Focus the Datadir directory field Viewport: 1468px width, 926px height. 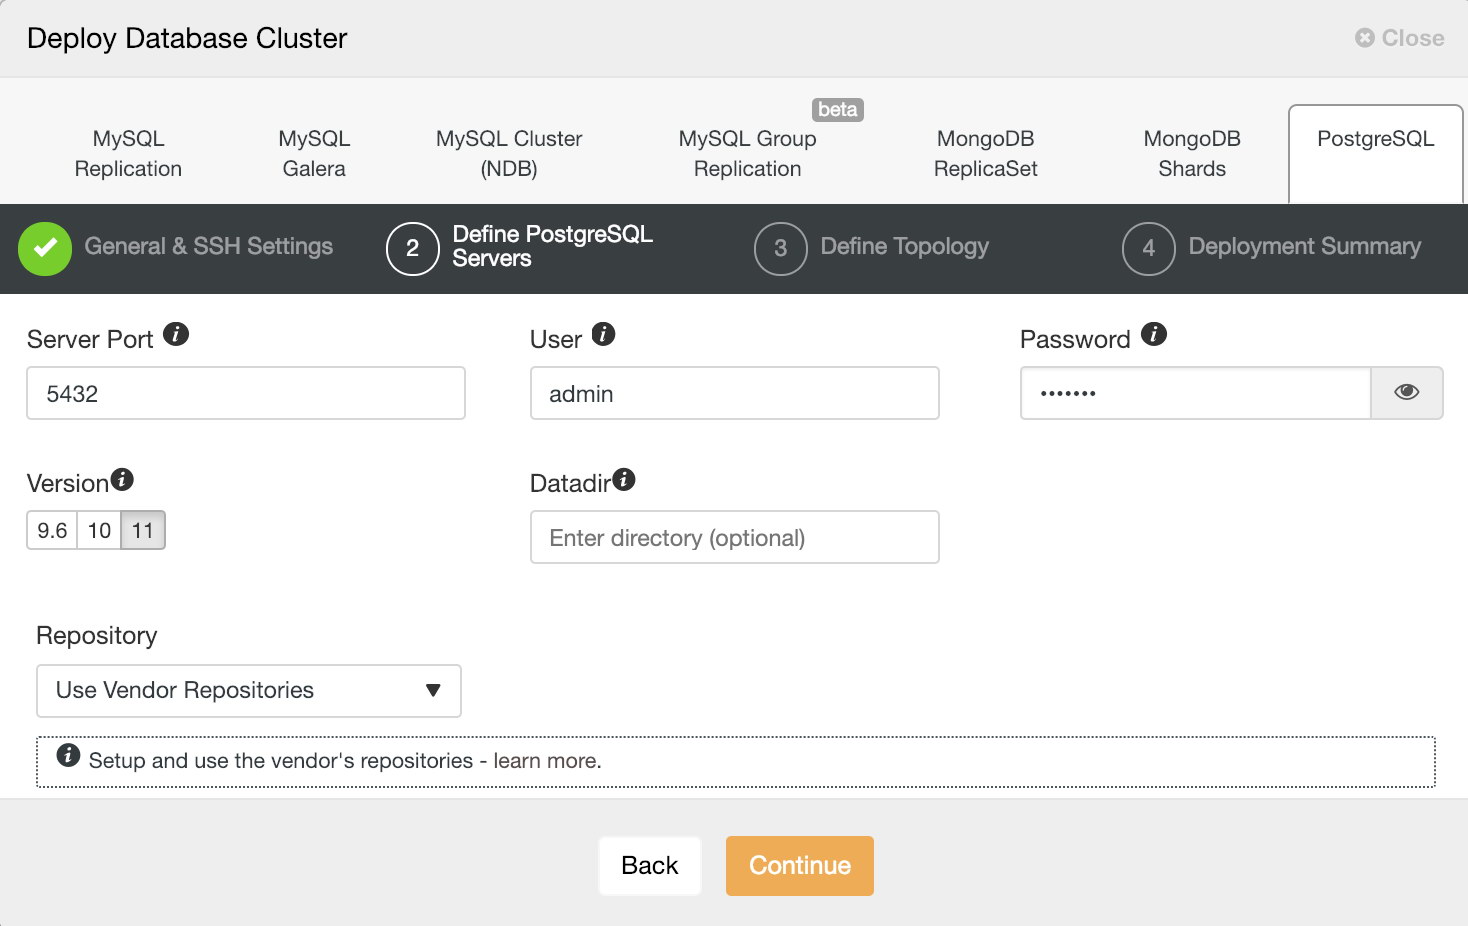pos(735,537)
